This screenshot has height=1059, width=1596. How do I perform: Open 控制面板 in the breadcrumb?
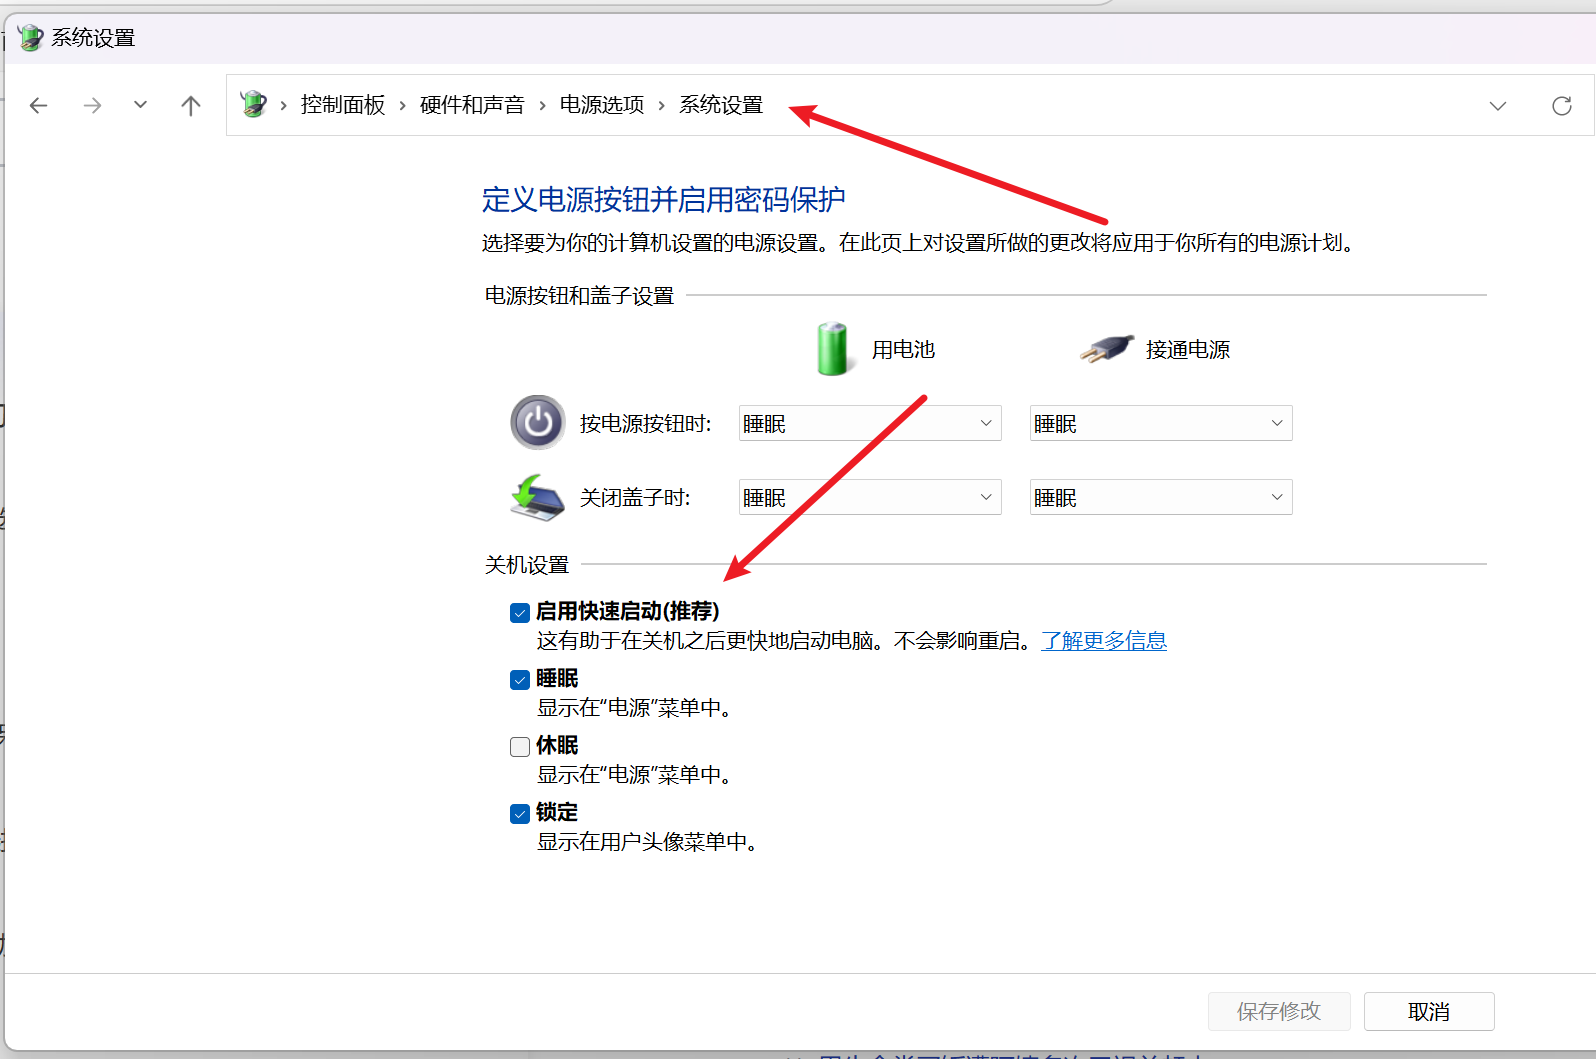(x=343, y=105)
